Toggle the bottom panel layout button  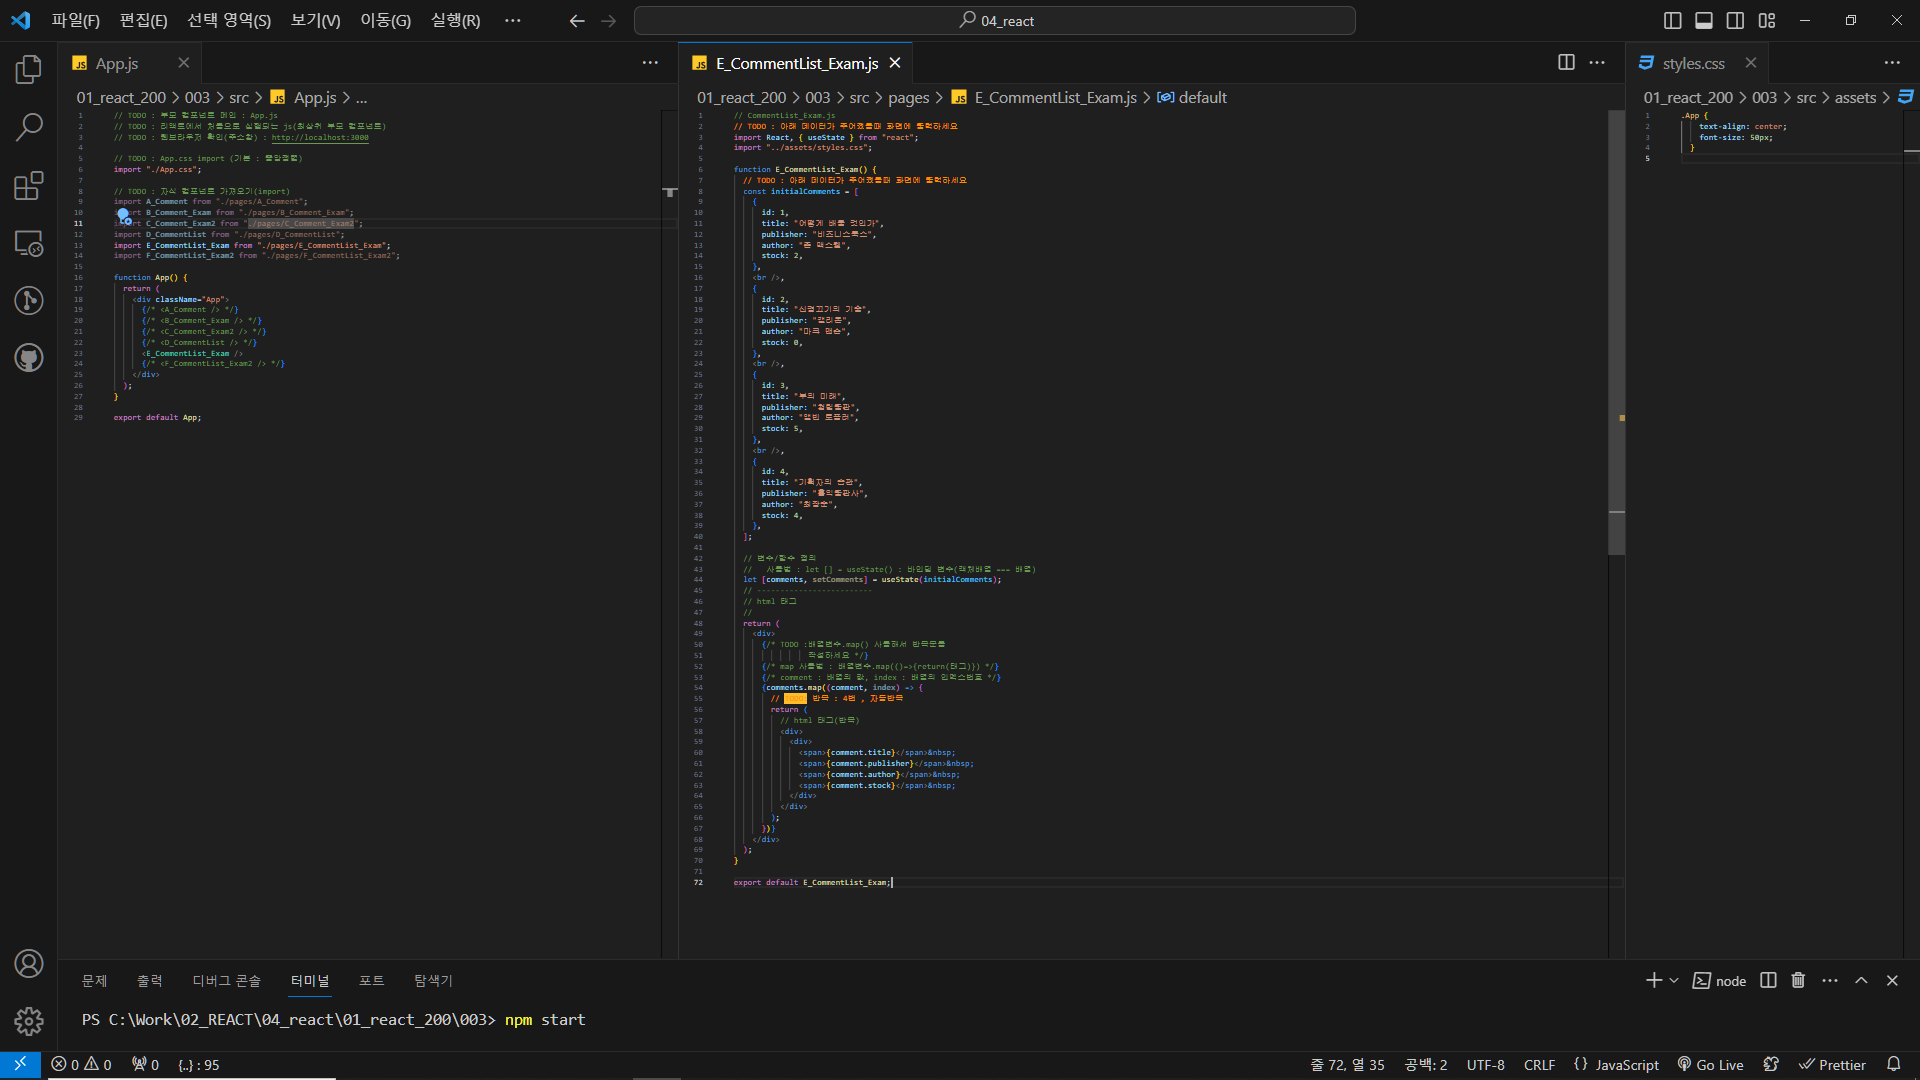point(1704,20)
